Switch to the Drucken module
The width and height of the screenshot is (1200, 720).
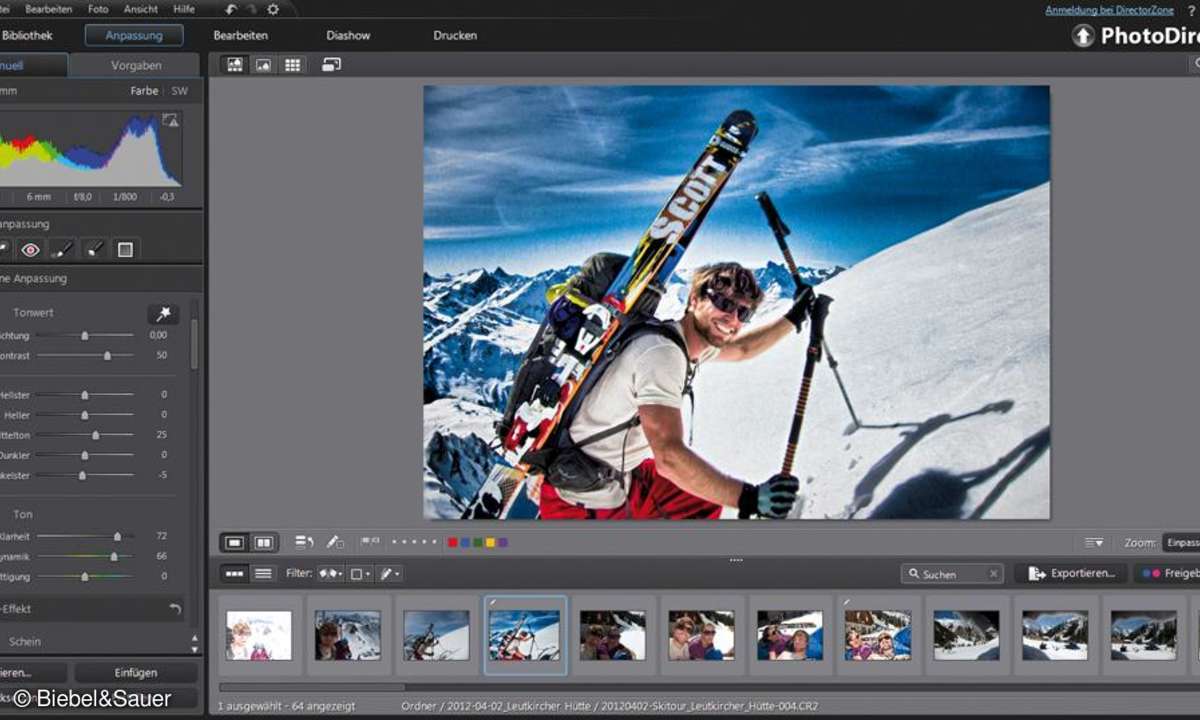coord(455,35)
